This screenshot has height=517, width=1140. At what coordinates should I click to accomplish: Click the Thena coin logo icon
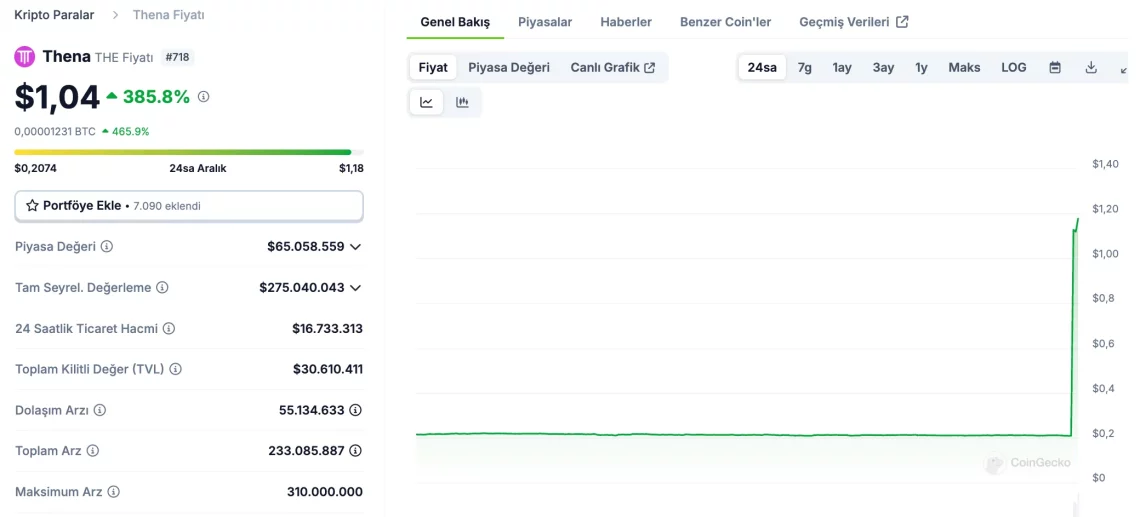25,57
